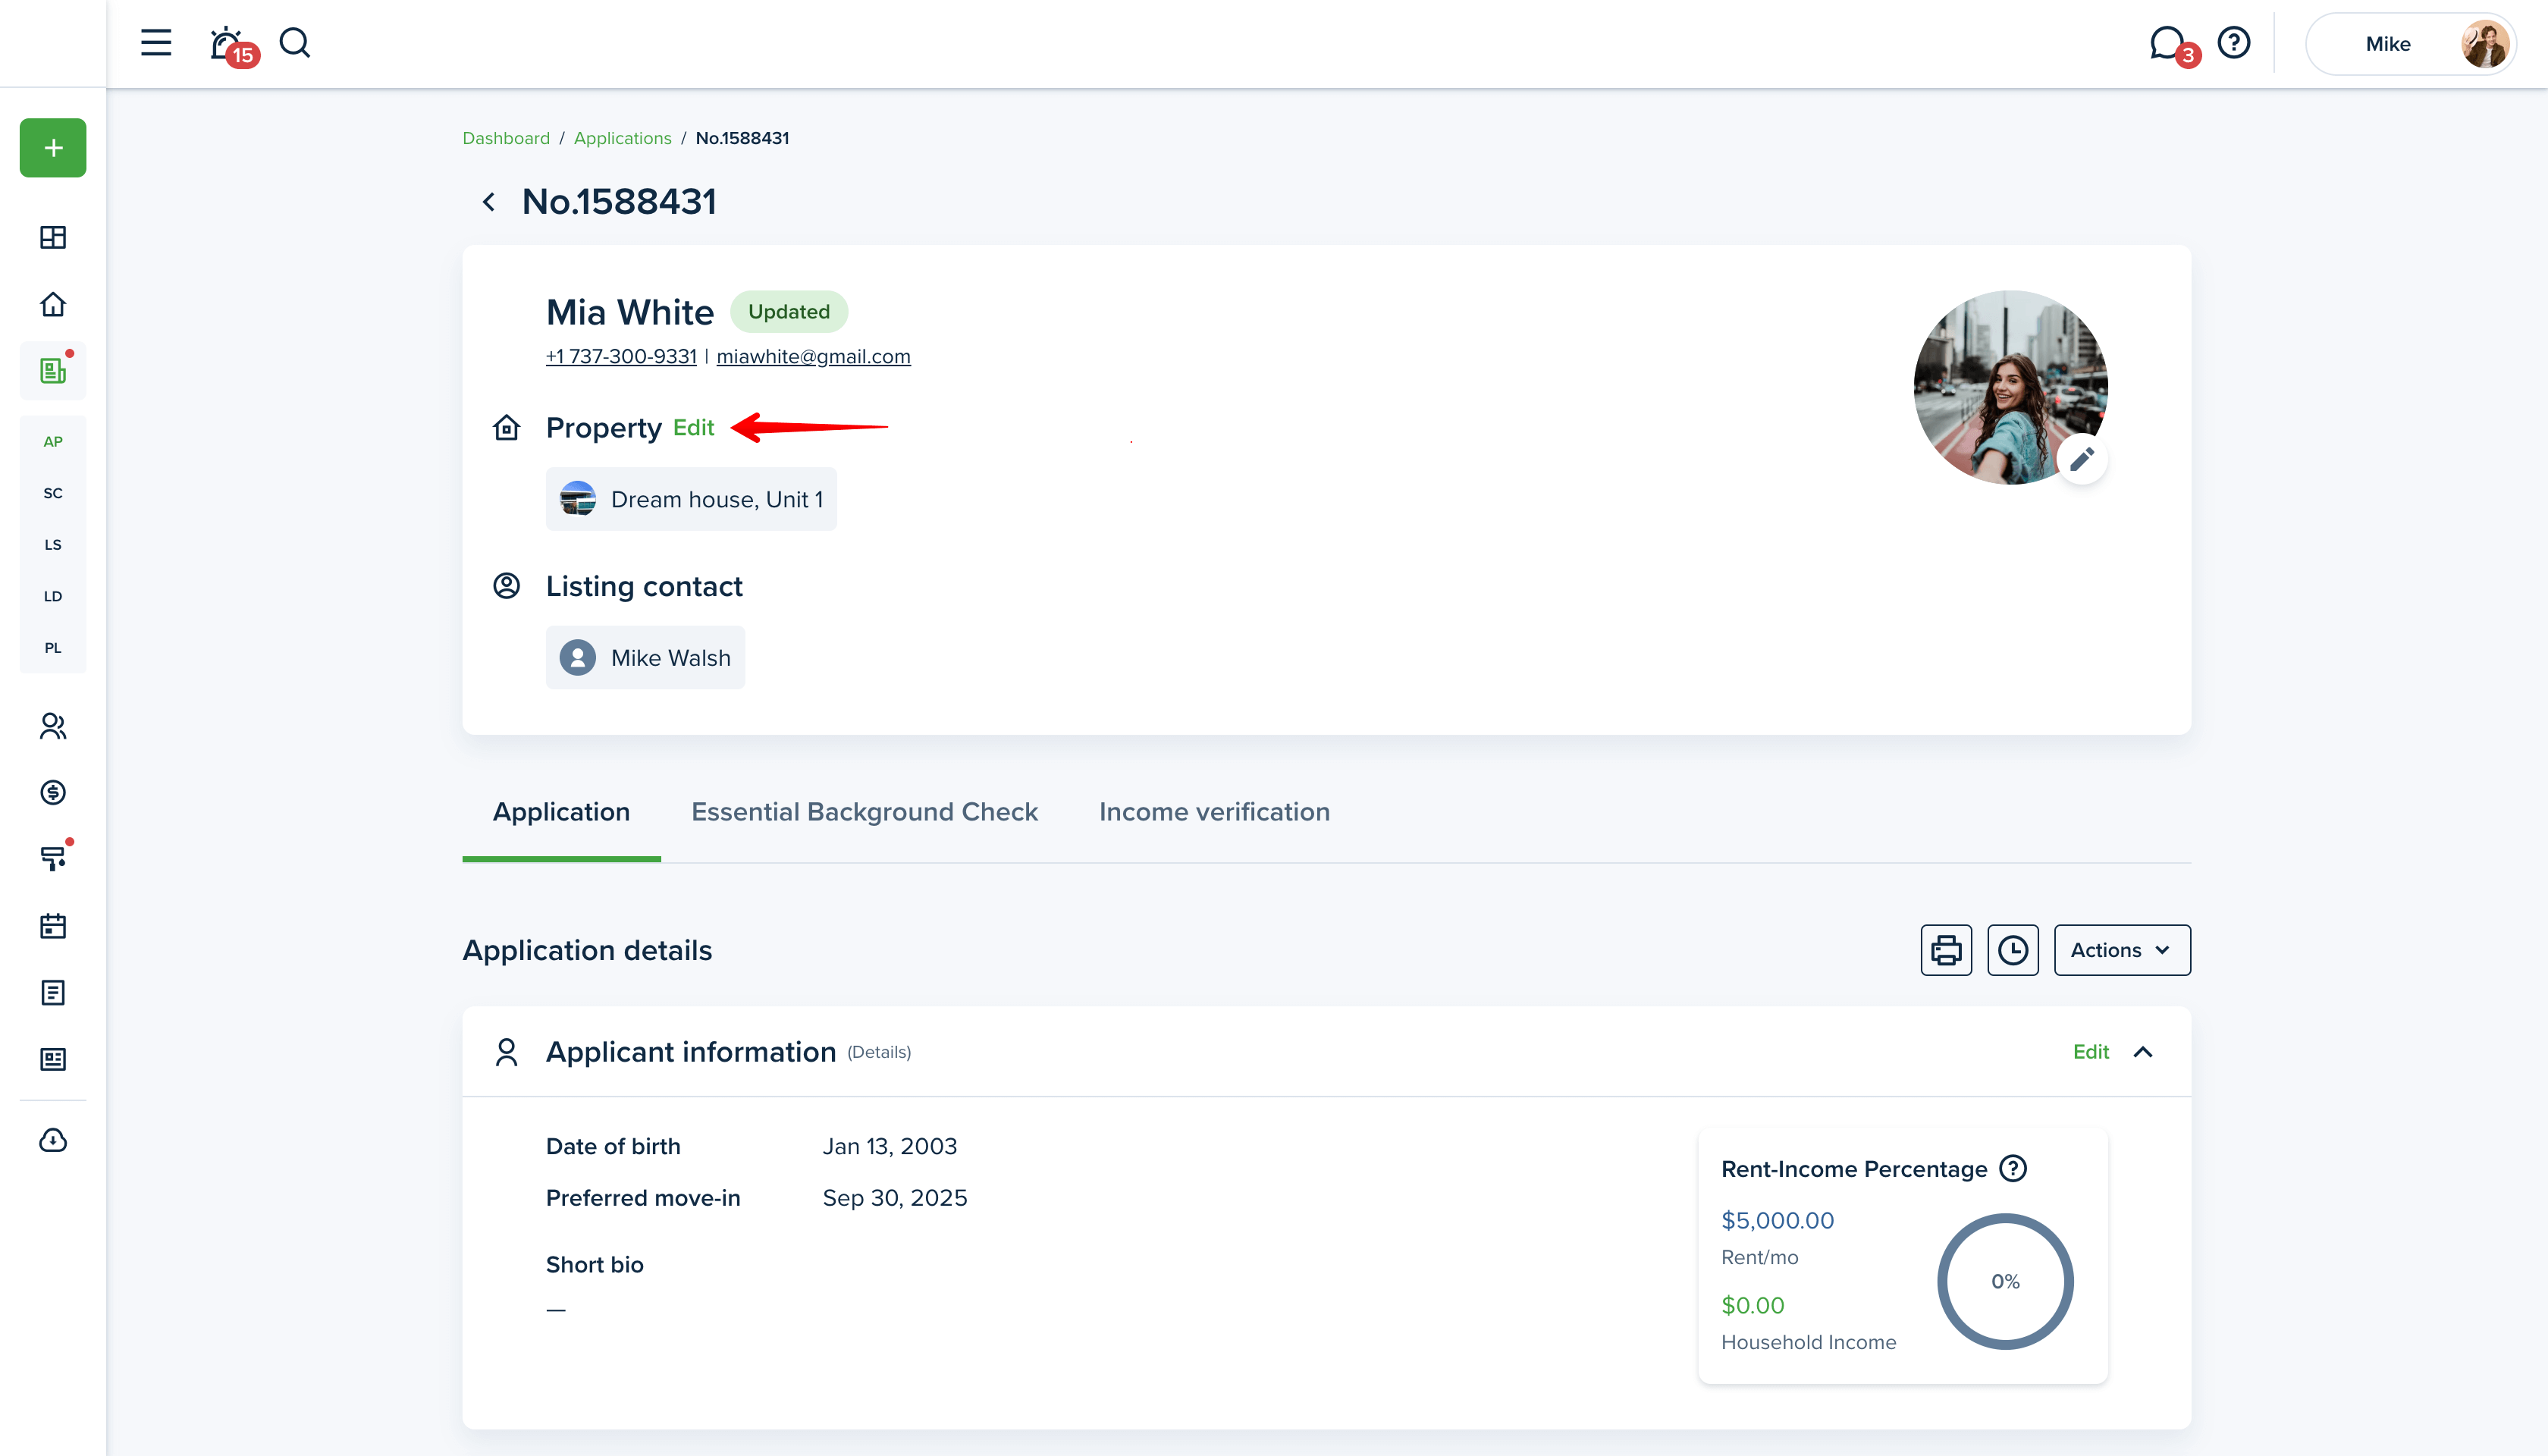Switch to Essential Background Check tab
This screenshot has width=2548, height=1456.
pyautogui.click(x=864, y=812)
